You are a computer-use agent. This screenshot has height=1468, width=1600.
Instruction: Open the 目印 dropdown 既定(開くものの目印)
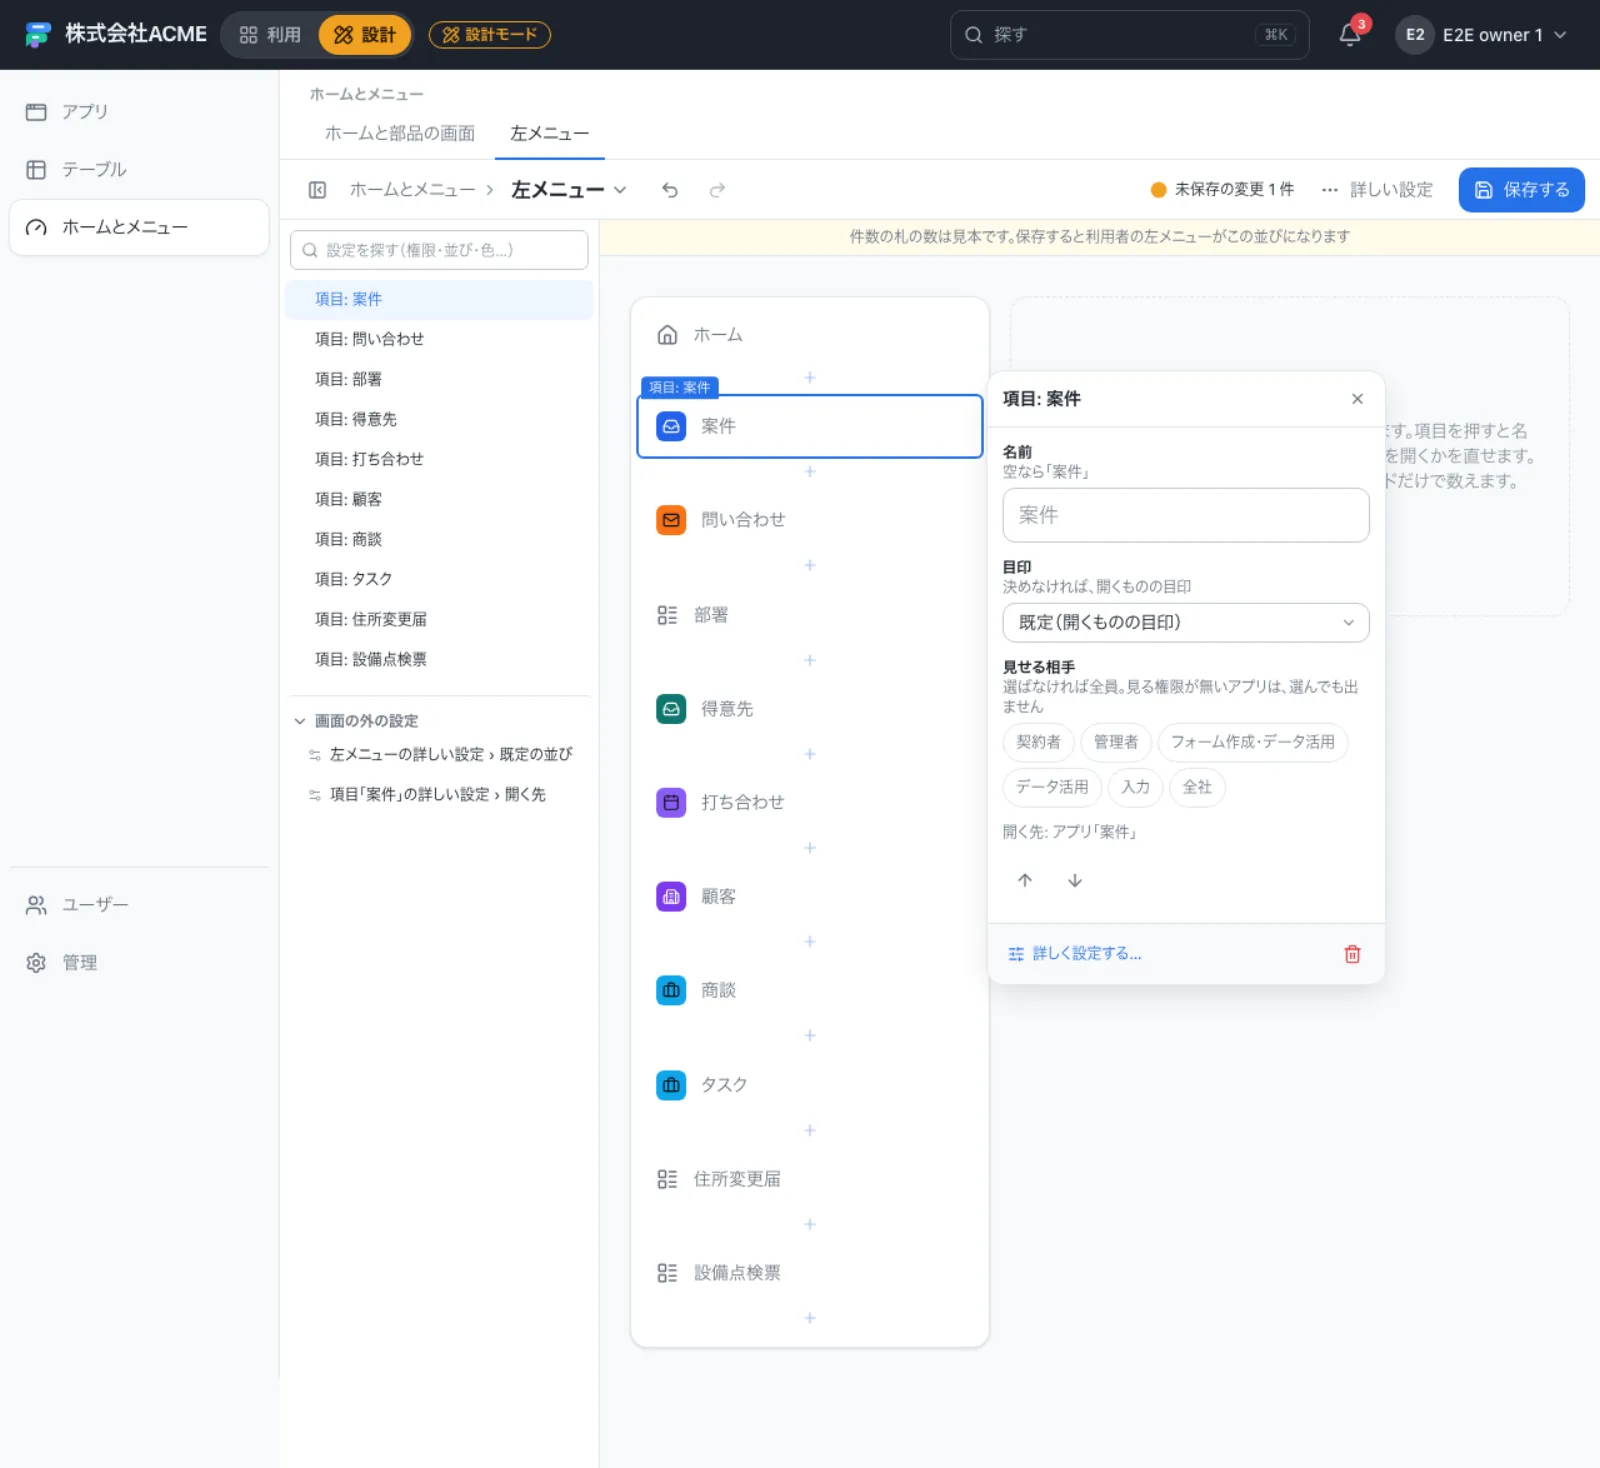pos(1186,623)
